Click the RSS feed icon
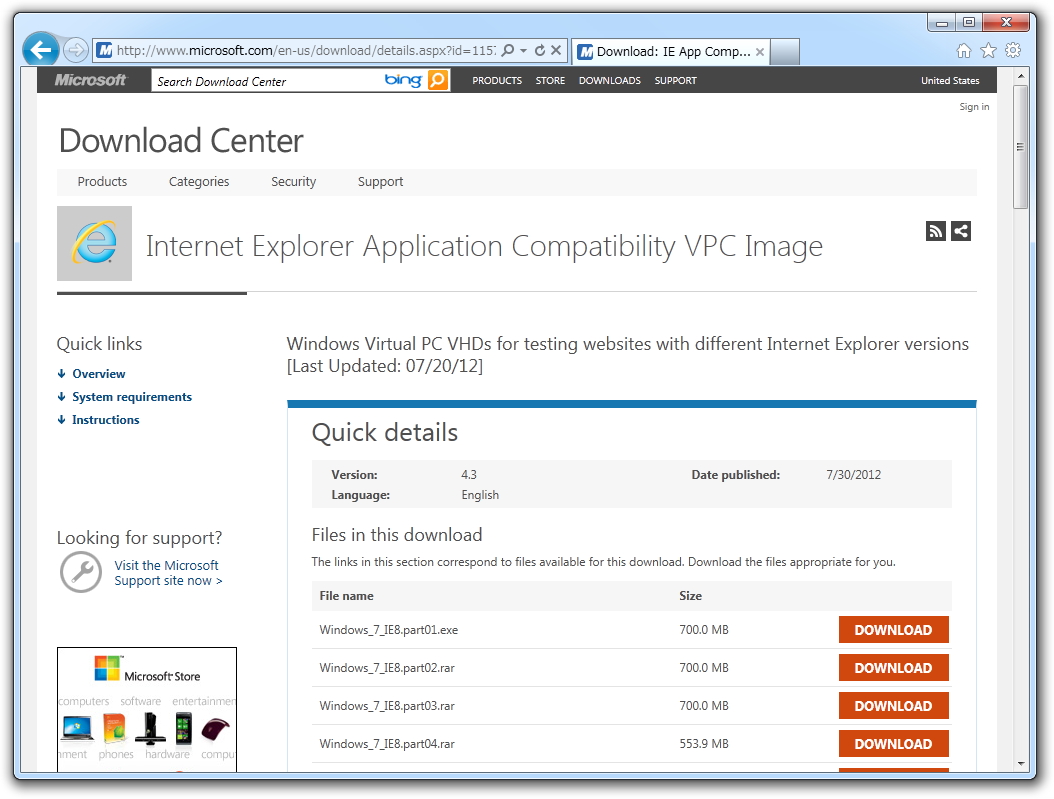1054x799 pixels. click(935, 231)
